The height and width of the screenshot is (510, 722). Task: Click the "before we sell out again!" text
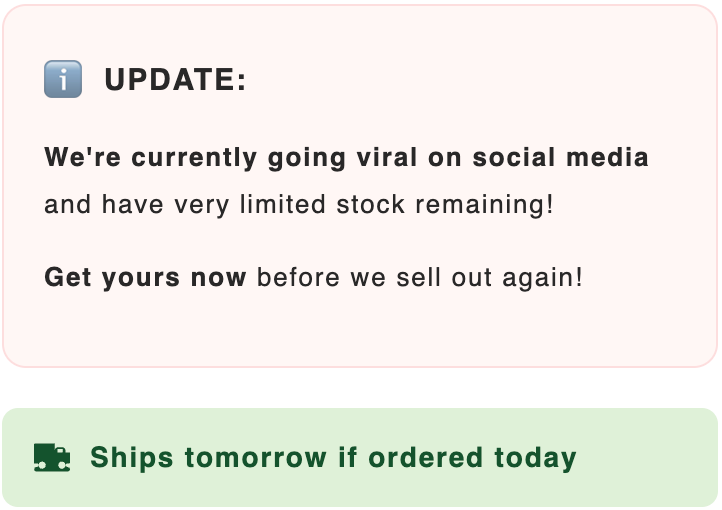[420, 277]
